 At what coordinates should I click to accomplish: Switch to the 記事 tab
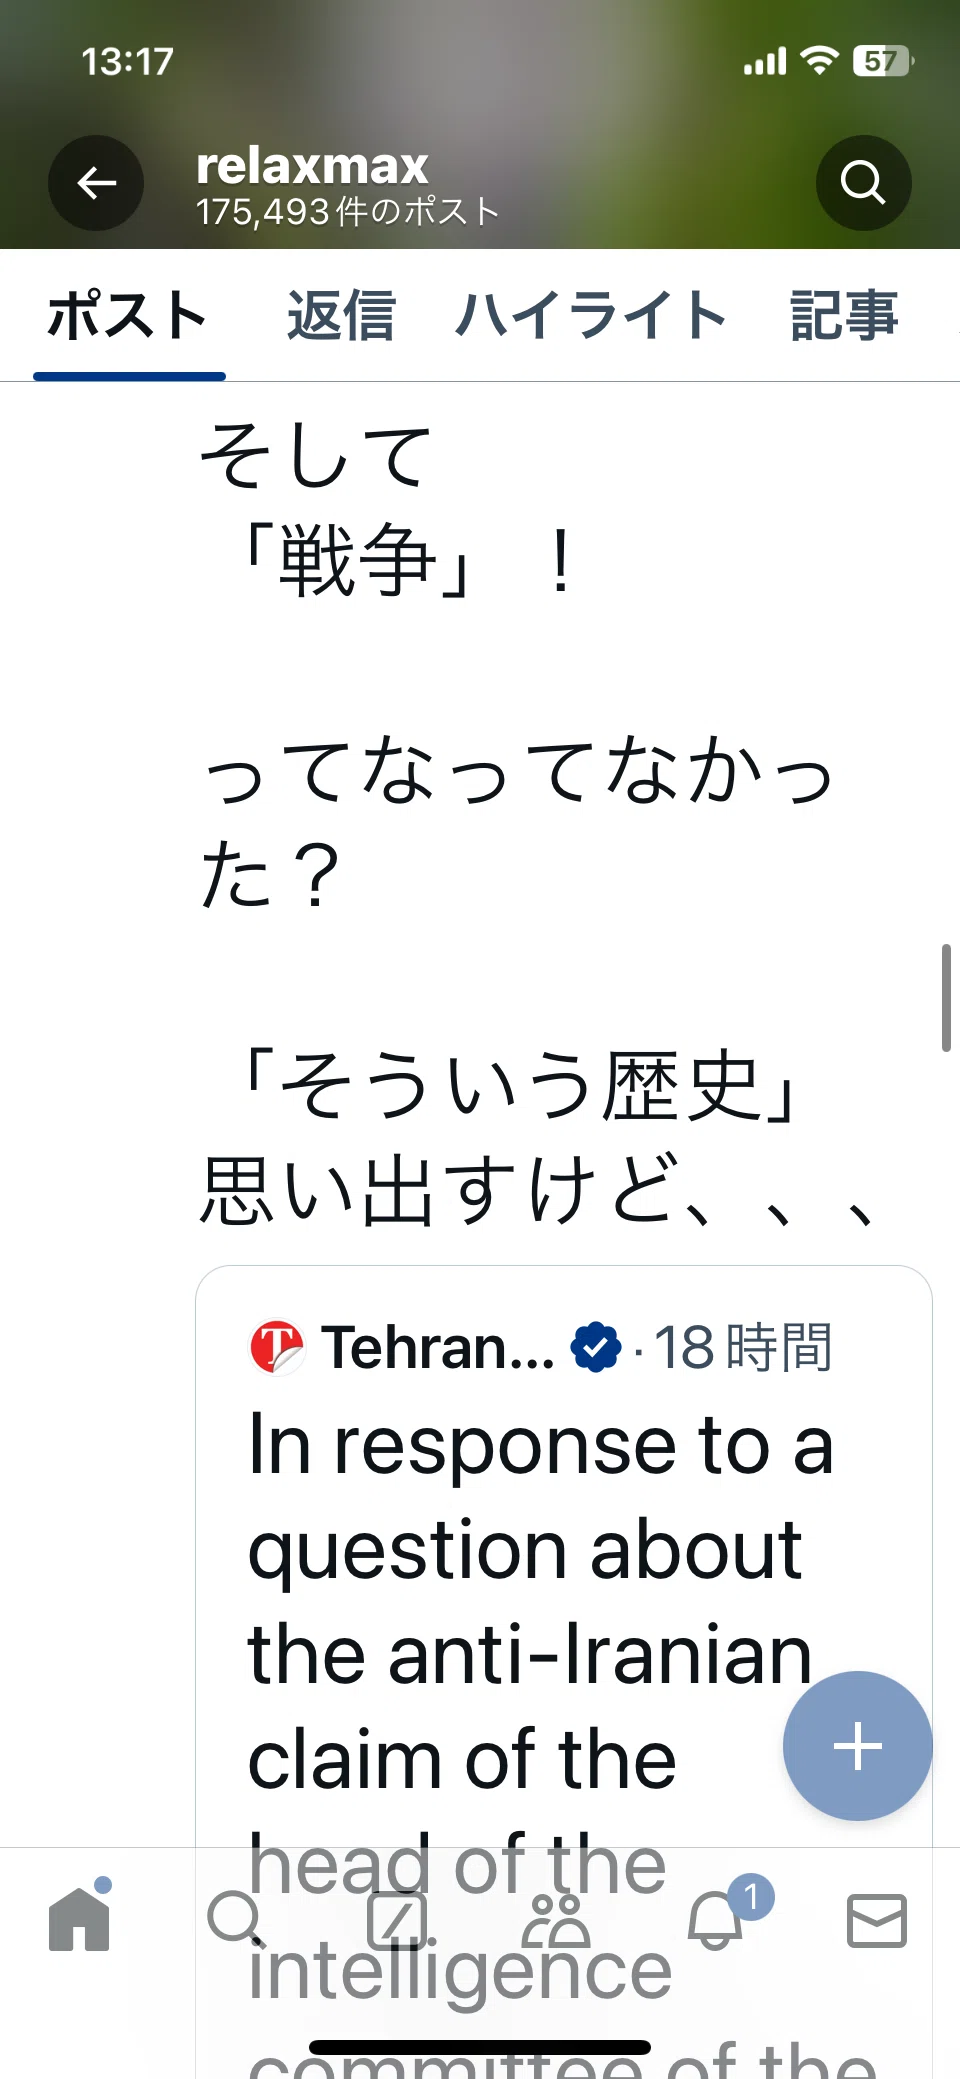click(844, 316)
